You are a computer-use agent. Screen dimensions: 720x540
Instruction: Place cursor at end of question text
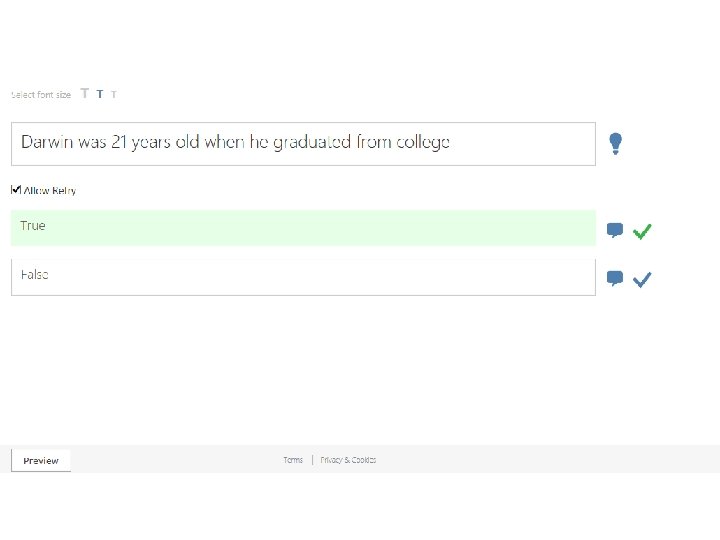click(452, 143)
